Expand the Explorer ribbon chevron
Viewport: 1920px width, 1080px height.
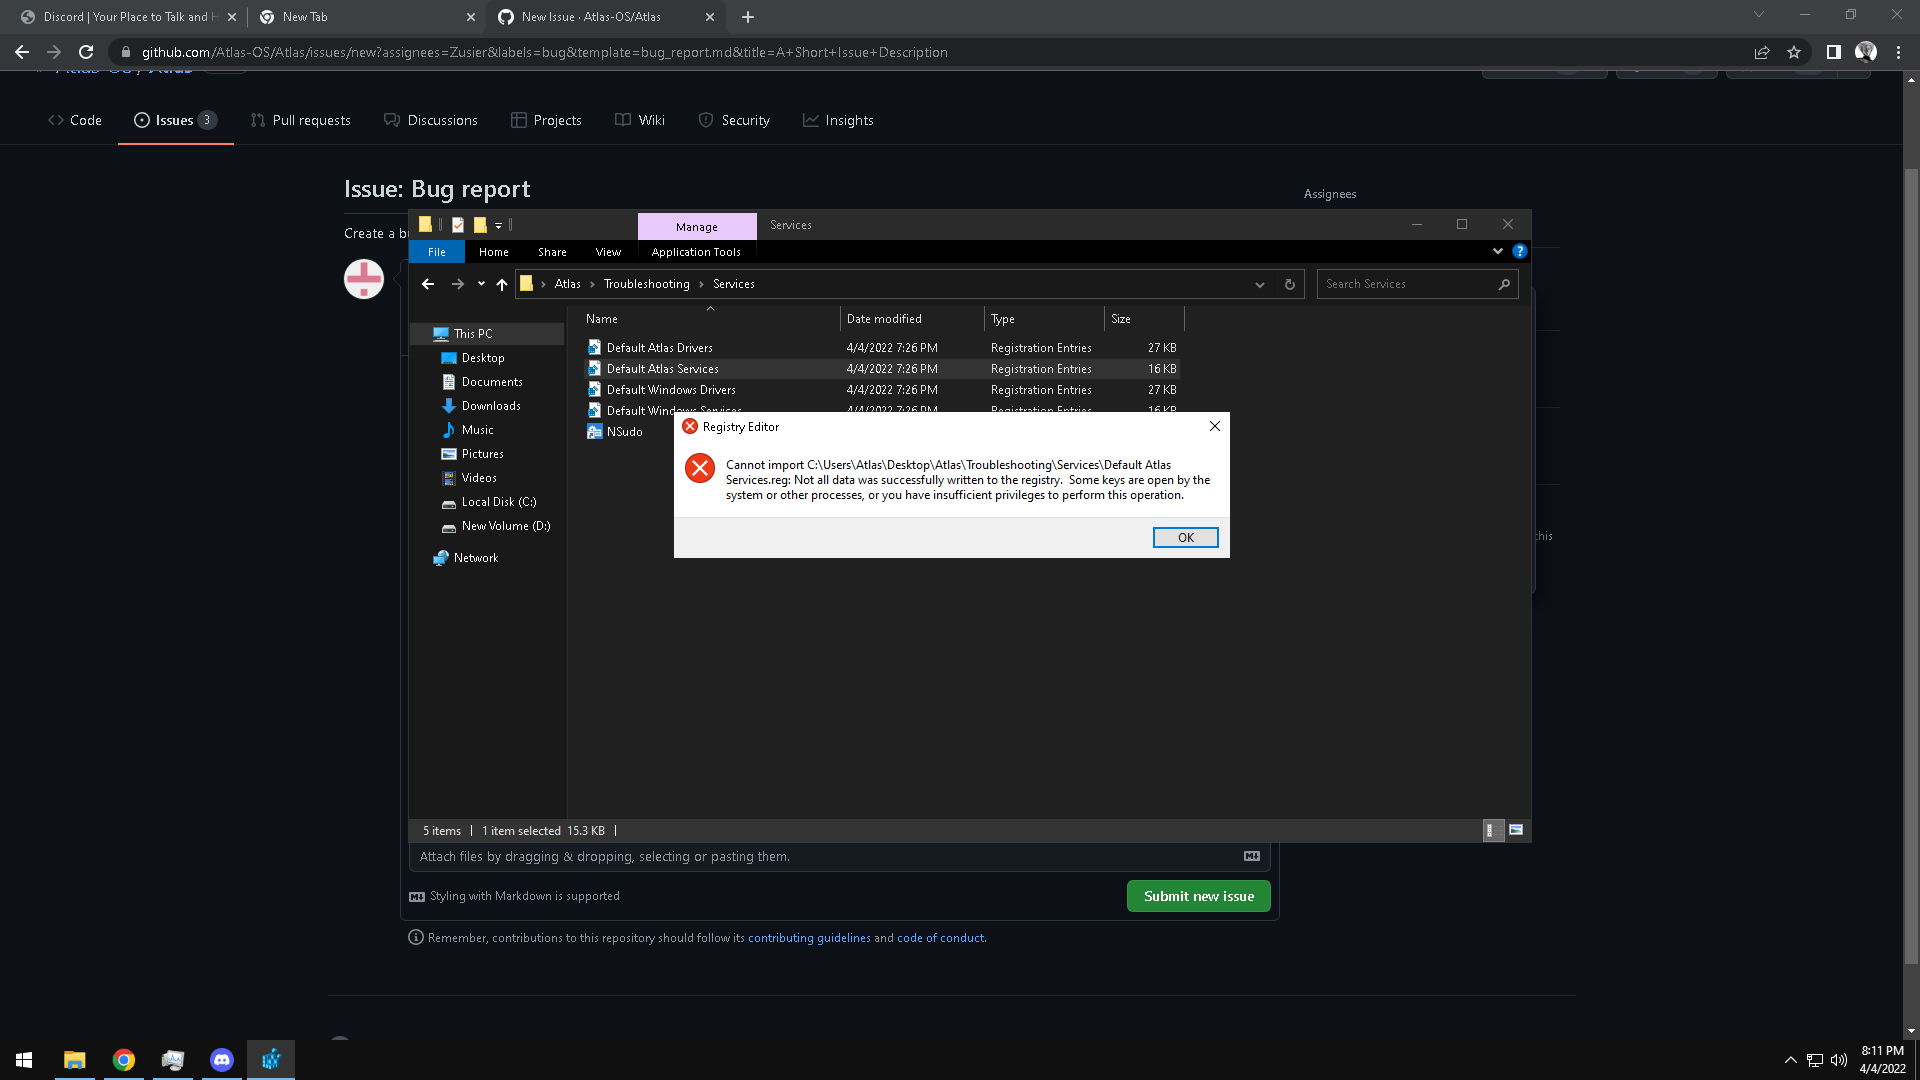(x=1498, y=252)
